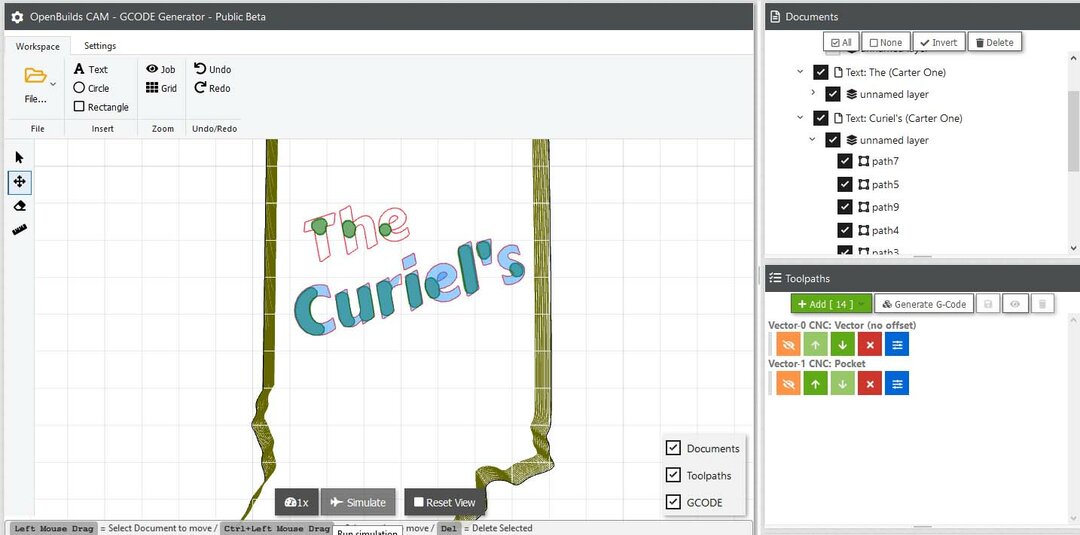Select the arrow pointer tool
This screenshot has width=1080, height=535.
(19, 157)
